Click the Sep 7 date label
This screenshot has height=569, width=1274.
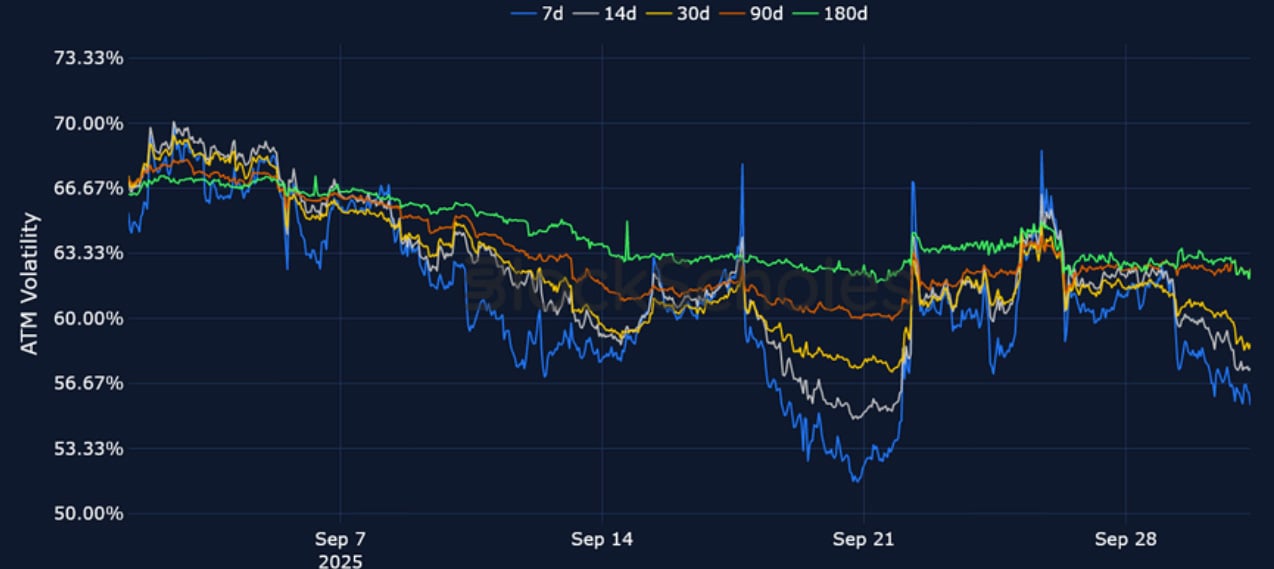[x=340, y=540]
